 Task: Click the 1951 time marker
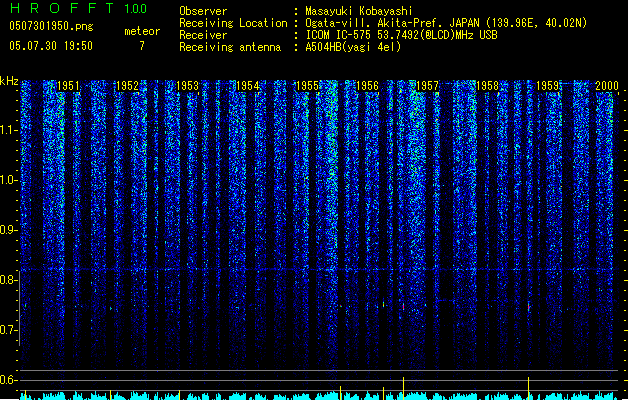(68, 86)
